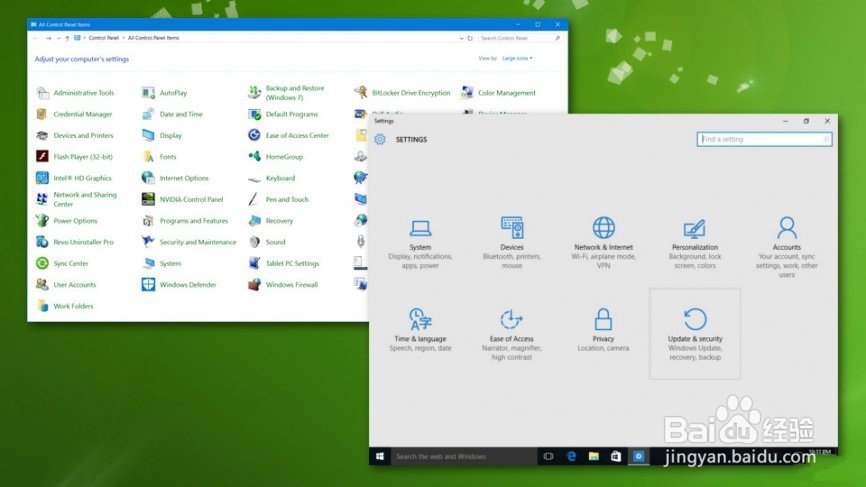Open Devices and Printers icon
The image size is (866, 487).
(x=43, y=135)
